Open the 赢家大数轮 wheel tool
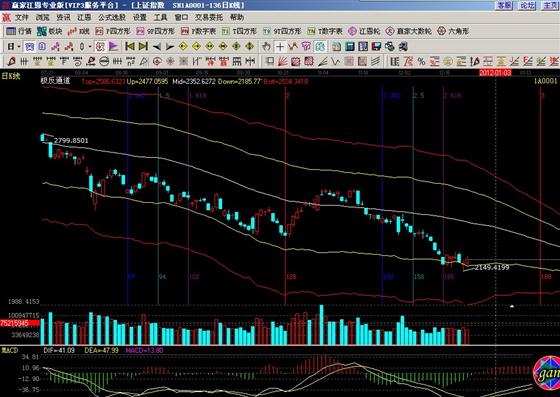Viewport: 560px width, 397px height. [x=409, y=31]
